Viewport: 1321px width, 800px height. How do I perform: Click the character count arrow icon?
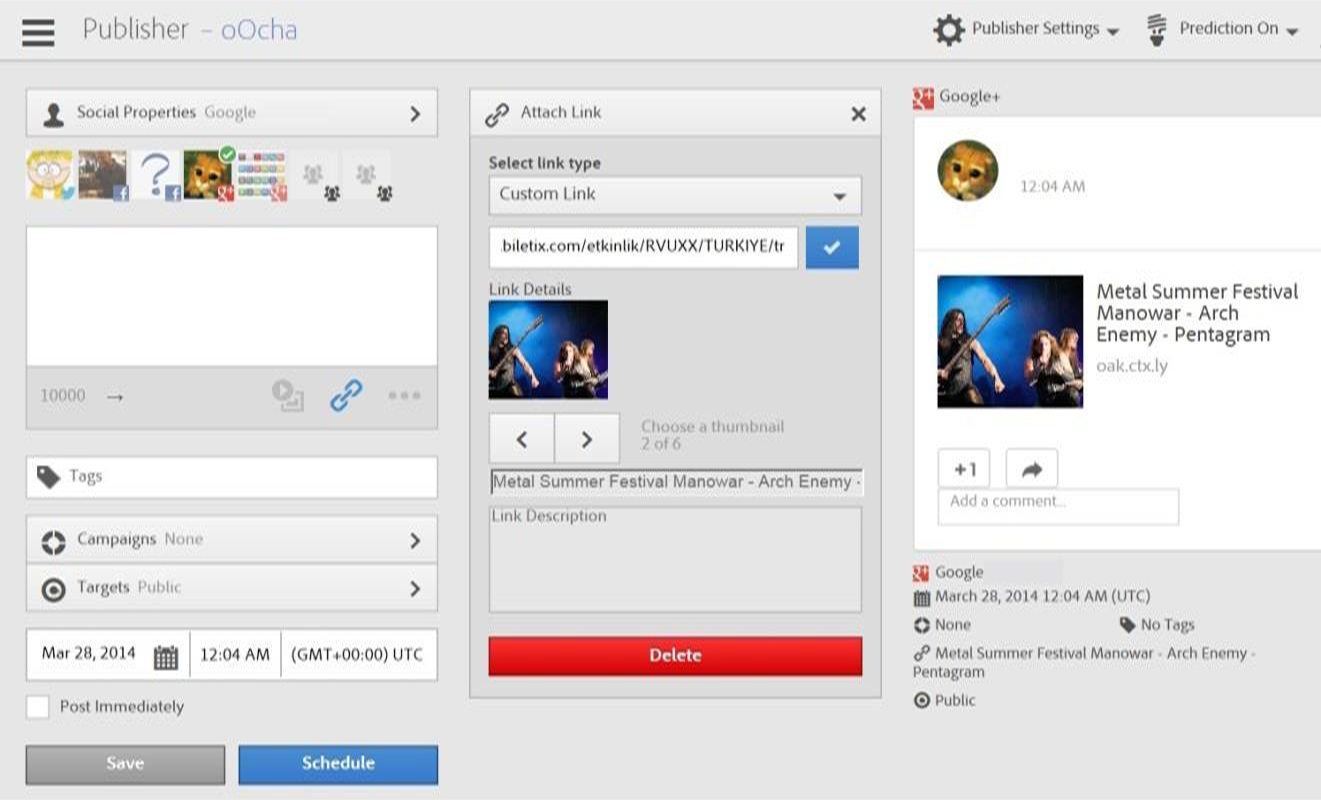114,397
